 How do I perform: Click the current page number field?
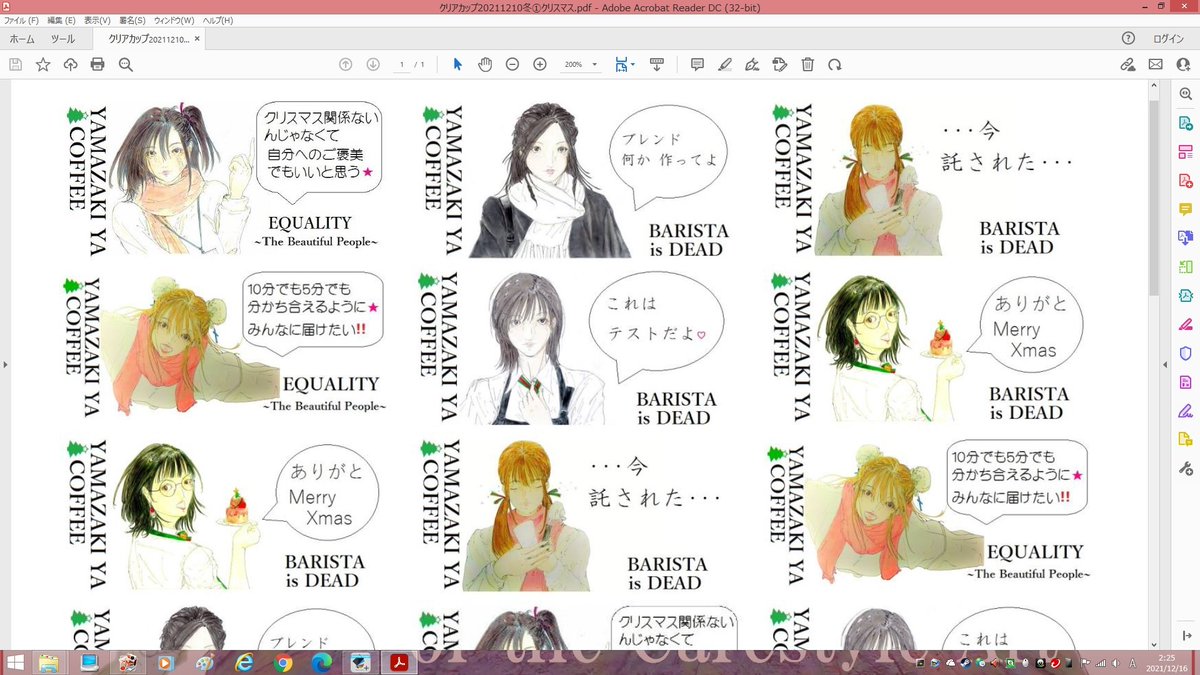click(402, 64)
